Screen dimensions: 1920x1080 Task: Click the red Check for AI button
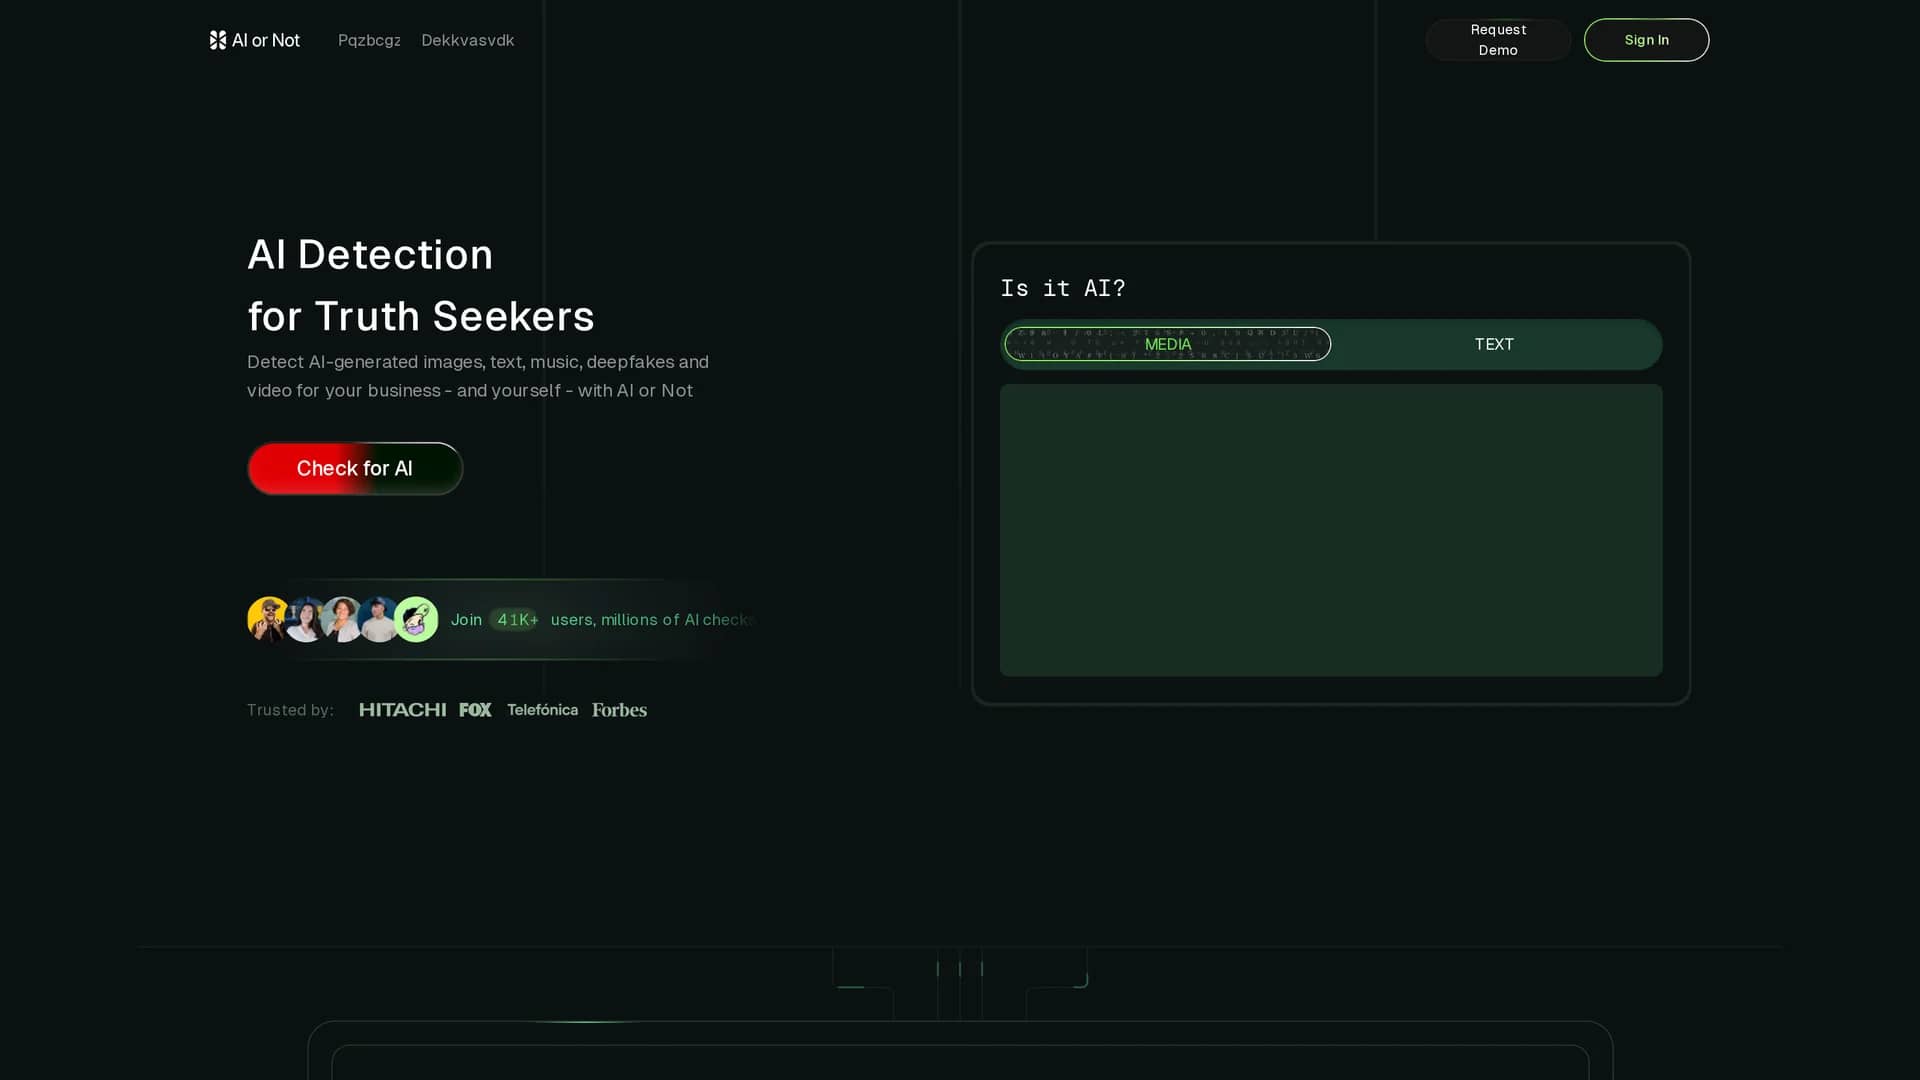pyautogui.click(x=355, y=468)
